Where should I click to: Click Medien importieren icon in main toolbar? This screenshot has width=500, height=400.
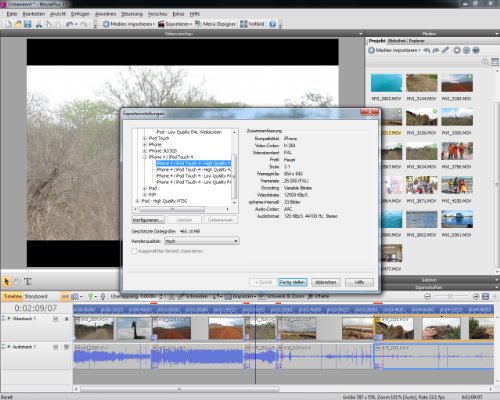point(106,24)
